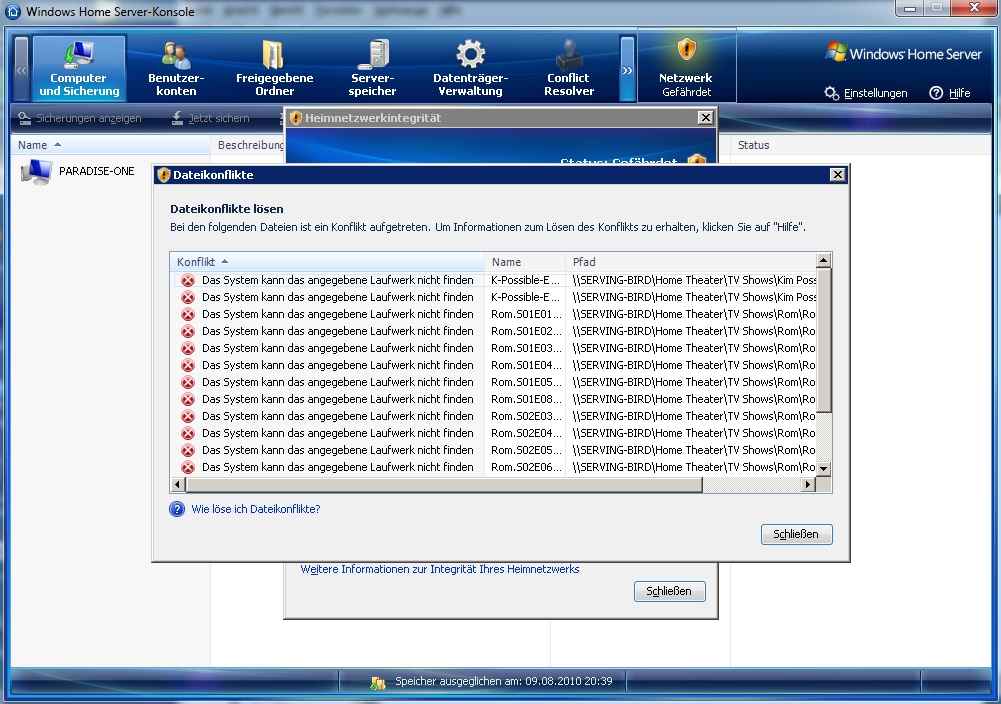Sort computer list by Name column
This screenshot has height=704, width=1001.
(110, 145)
